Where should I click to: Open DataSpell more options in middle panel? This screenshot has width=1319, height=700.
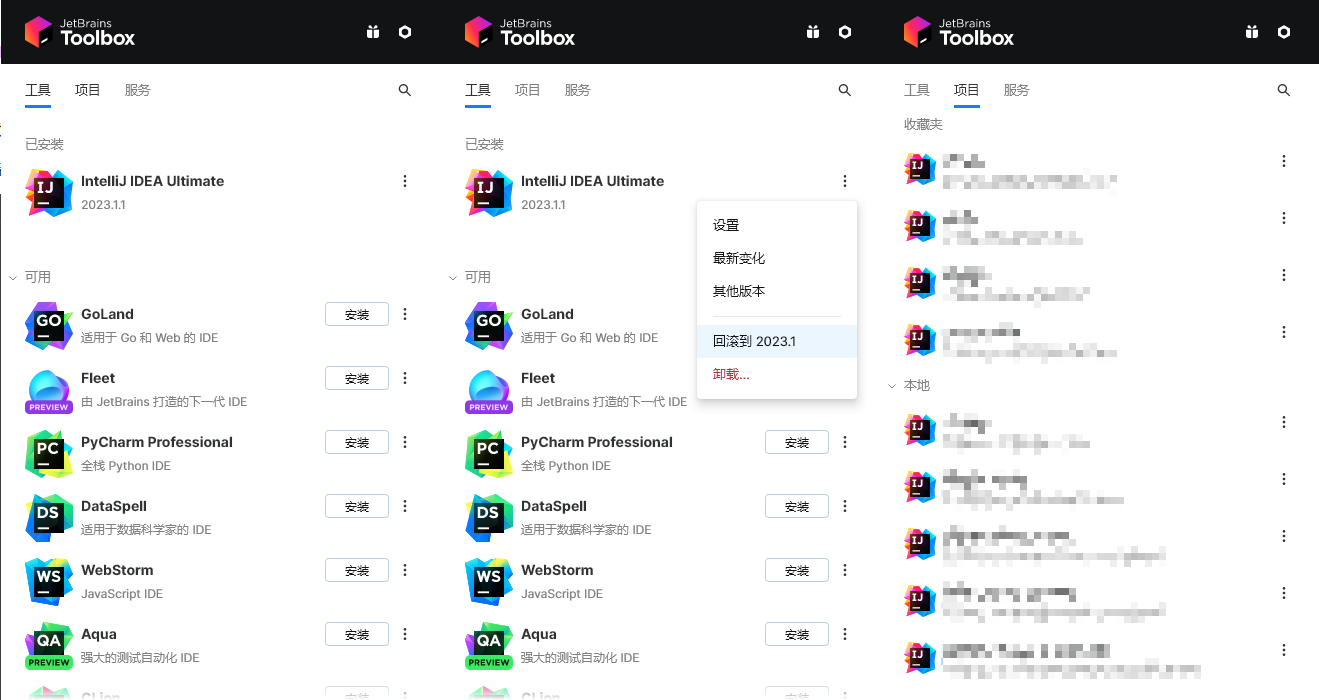coord(845,506)
